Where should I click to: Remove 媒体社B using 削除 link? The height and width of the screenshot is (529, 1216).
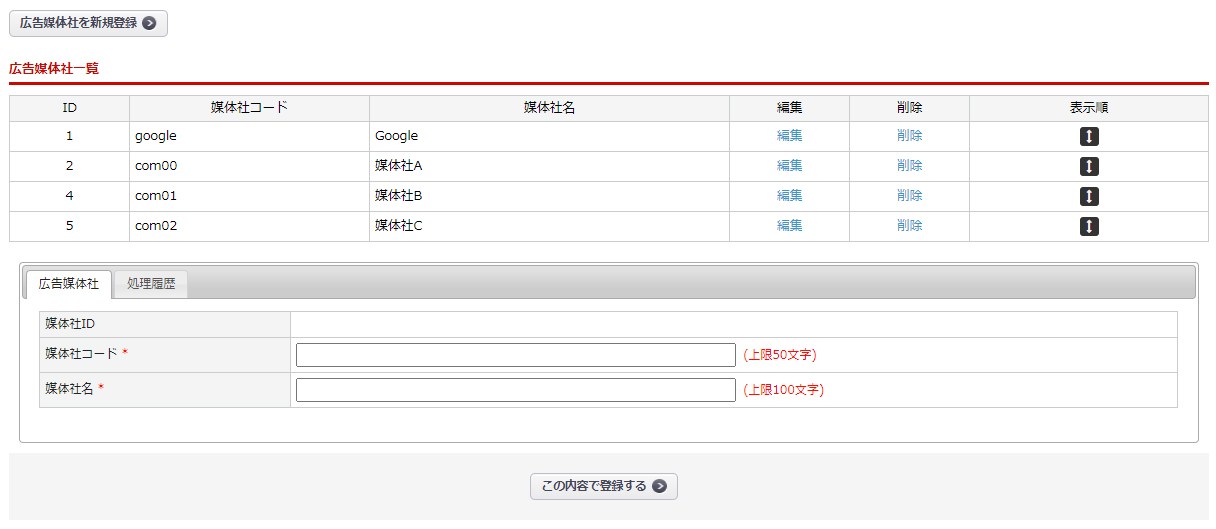909,196
